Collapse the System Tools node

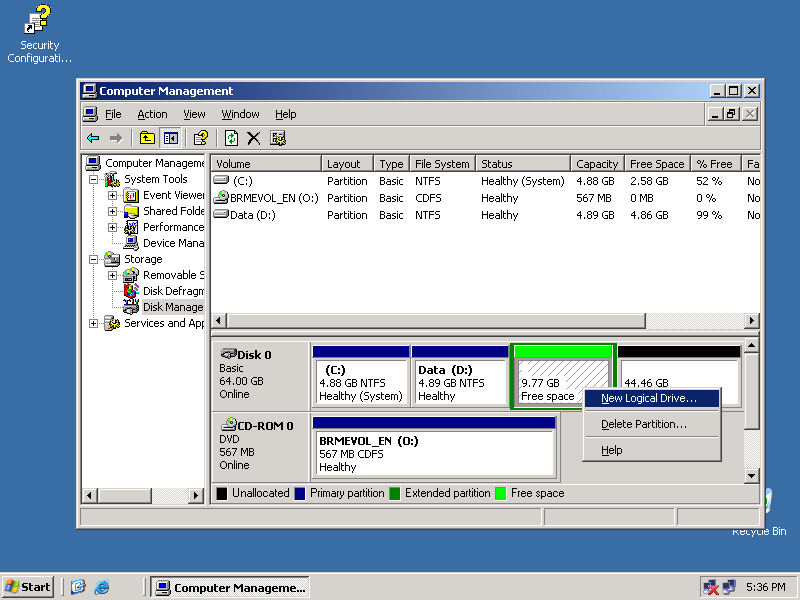(x=93, y=179)
